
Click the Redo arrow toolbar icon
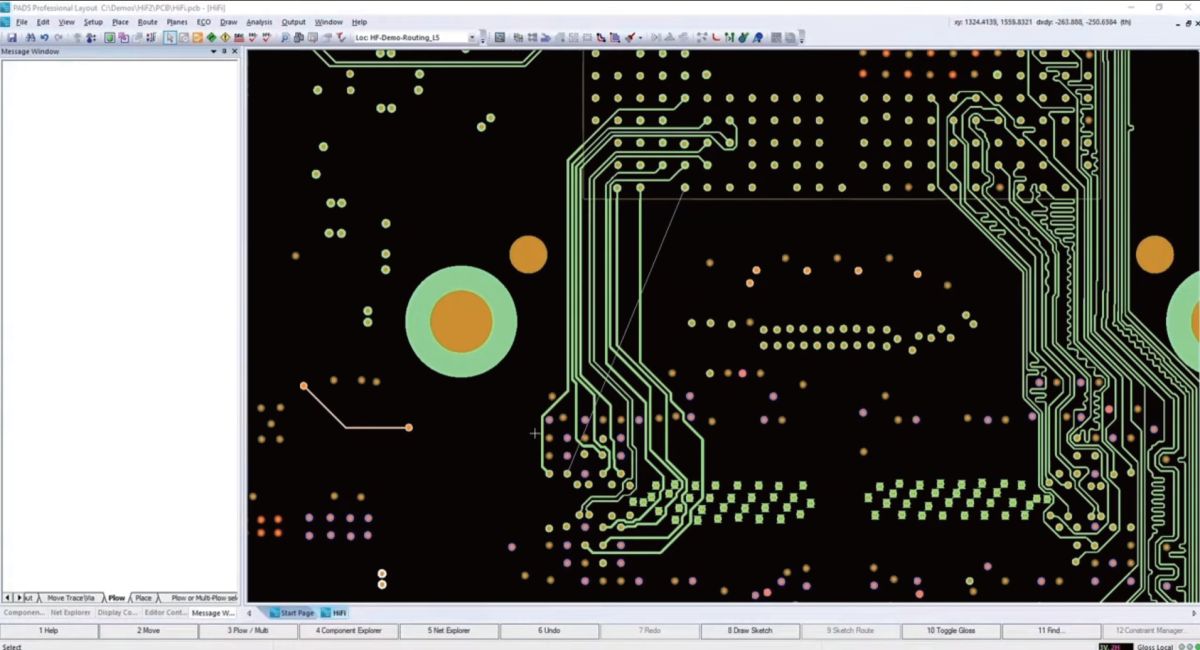(x=58, y=37)
